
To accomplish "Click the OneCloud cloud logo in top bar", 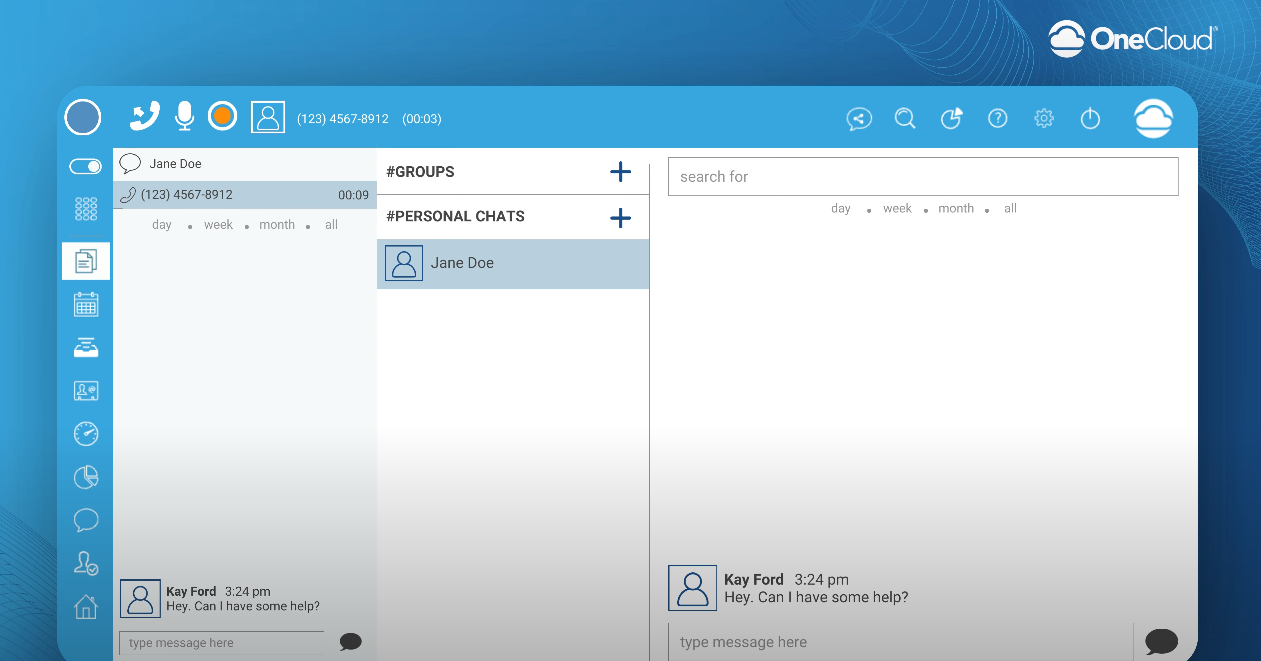I will (x=1153, y=118).
